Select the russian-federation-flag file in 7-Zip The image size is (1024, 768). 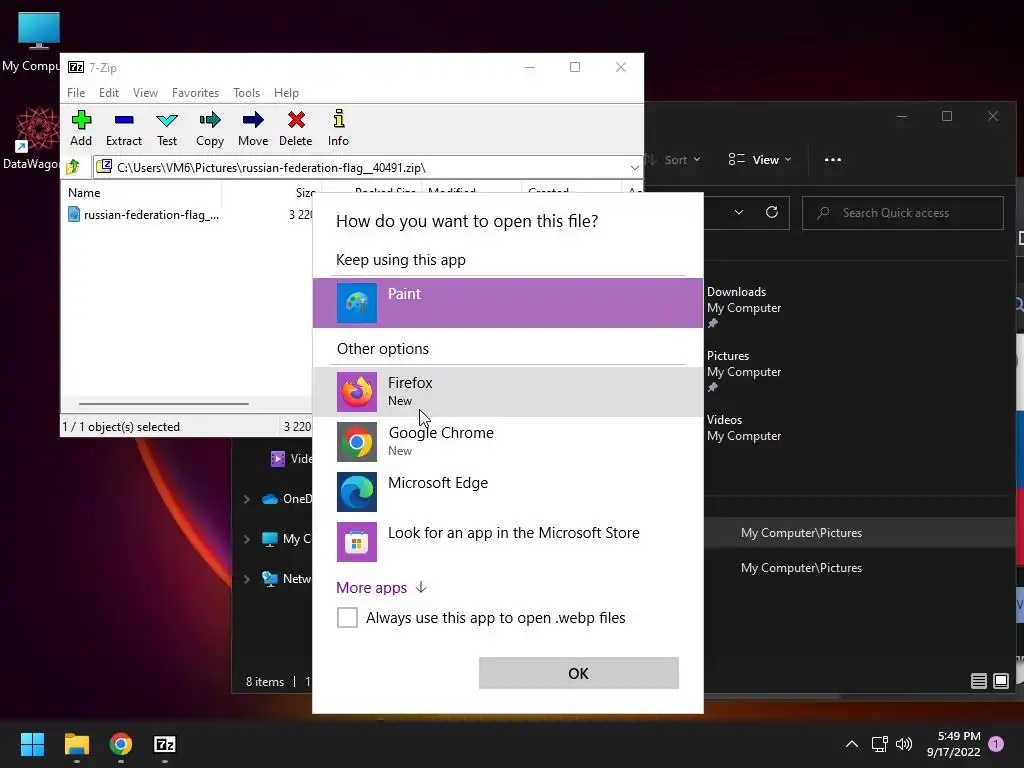[x=144, y=215]
